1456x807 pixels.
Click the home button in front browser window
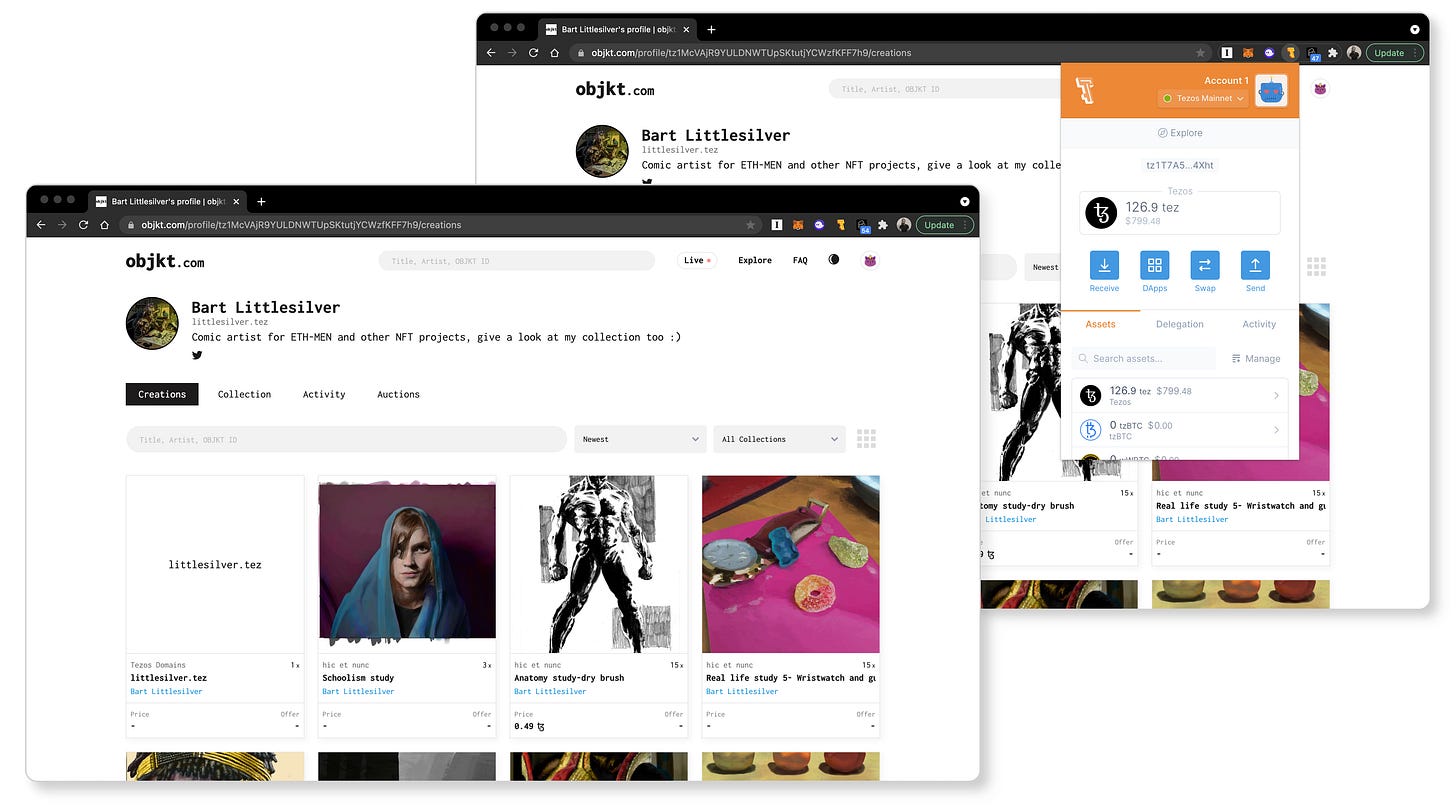click(104, 225)
